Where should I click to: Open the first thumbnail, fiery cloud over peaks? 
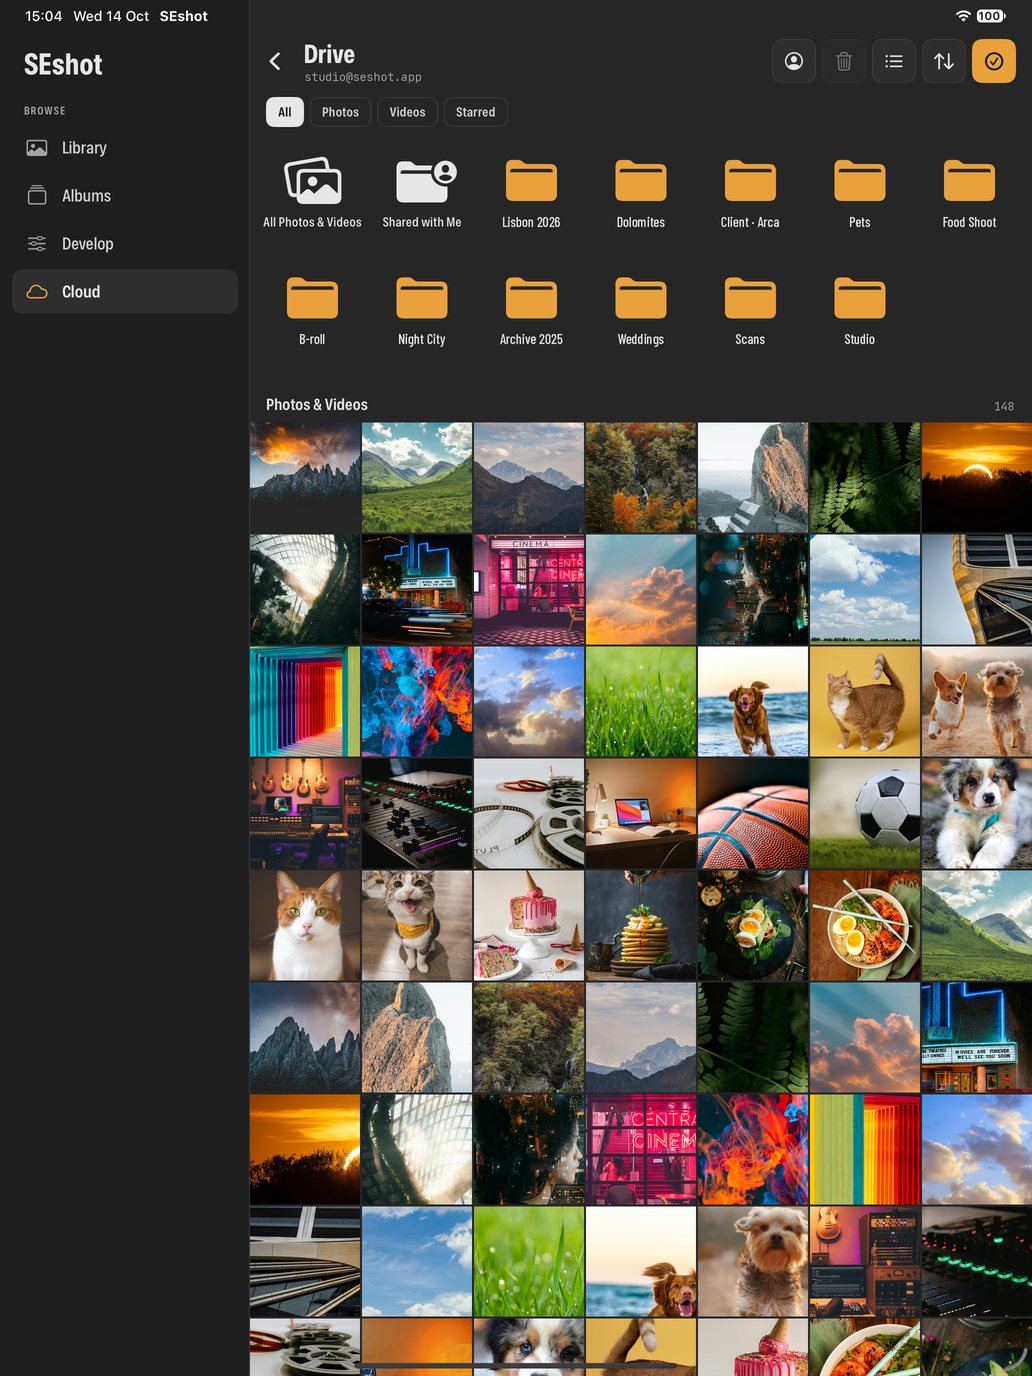click(x=305, y=477)
